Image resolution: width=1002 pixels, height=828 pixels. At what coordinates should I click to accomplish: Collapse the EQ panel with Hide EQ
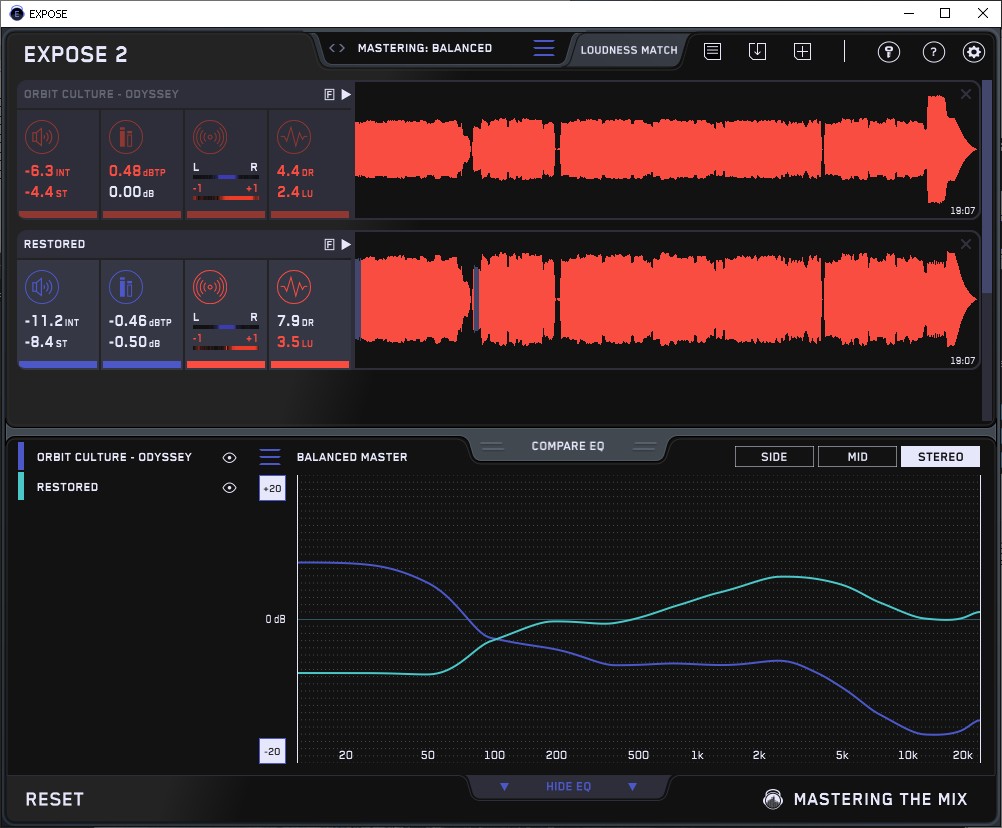pyautogui.click(x=568, y=786)
